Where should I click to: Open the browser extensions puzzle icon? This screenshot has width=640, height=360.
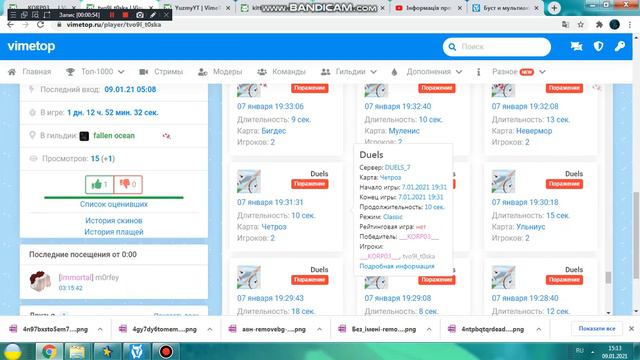click(x=599, y=25)
